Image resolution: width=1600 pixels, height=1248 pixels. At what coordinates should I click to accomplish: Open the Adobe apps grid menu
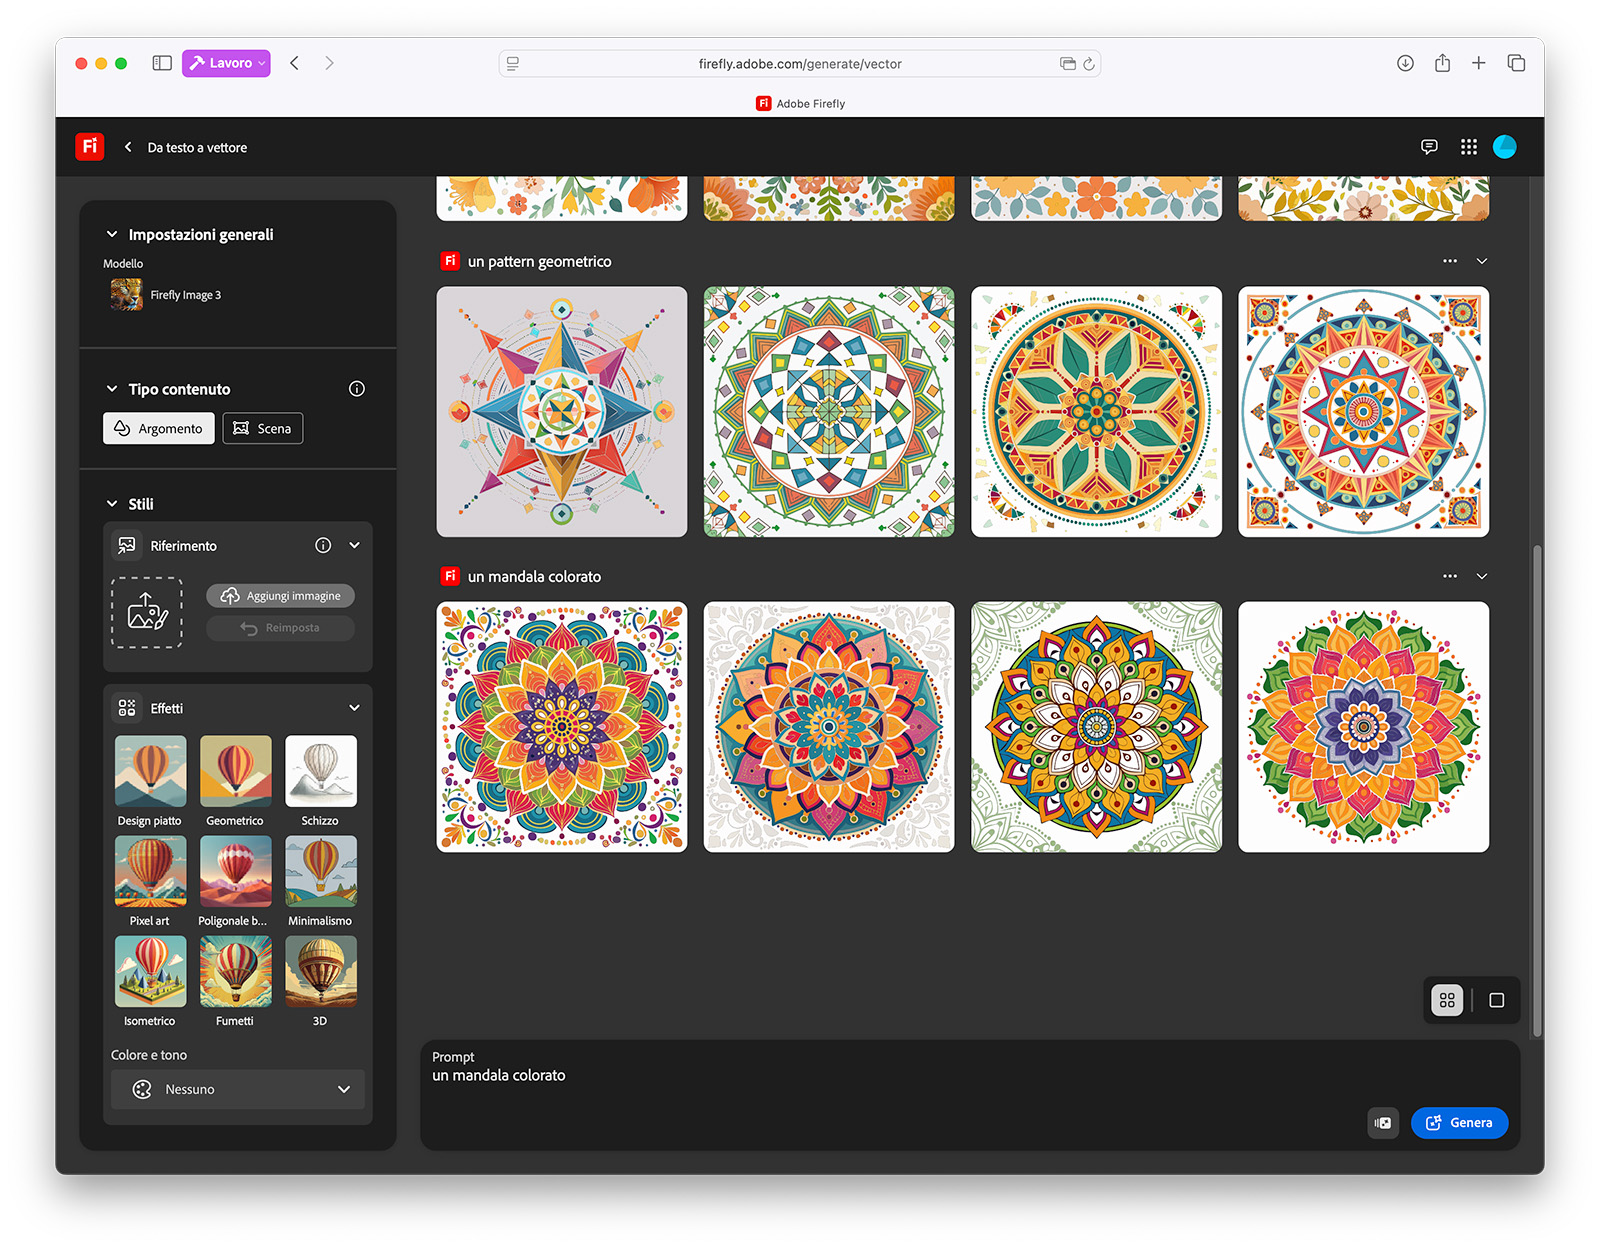[x=1468, y=147]
